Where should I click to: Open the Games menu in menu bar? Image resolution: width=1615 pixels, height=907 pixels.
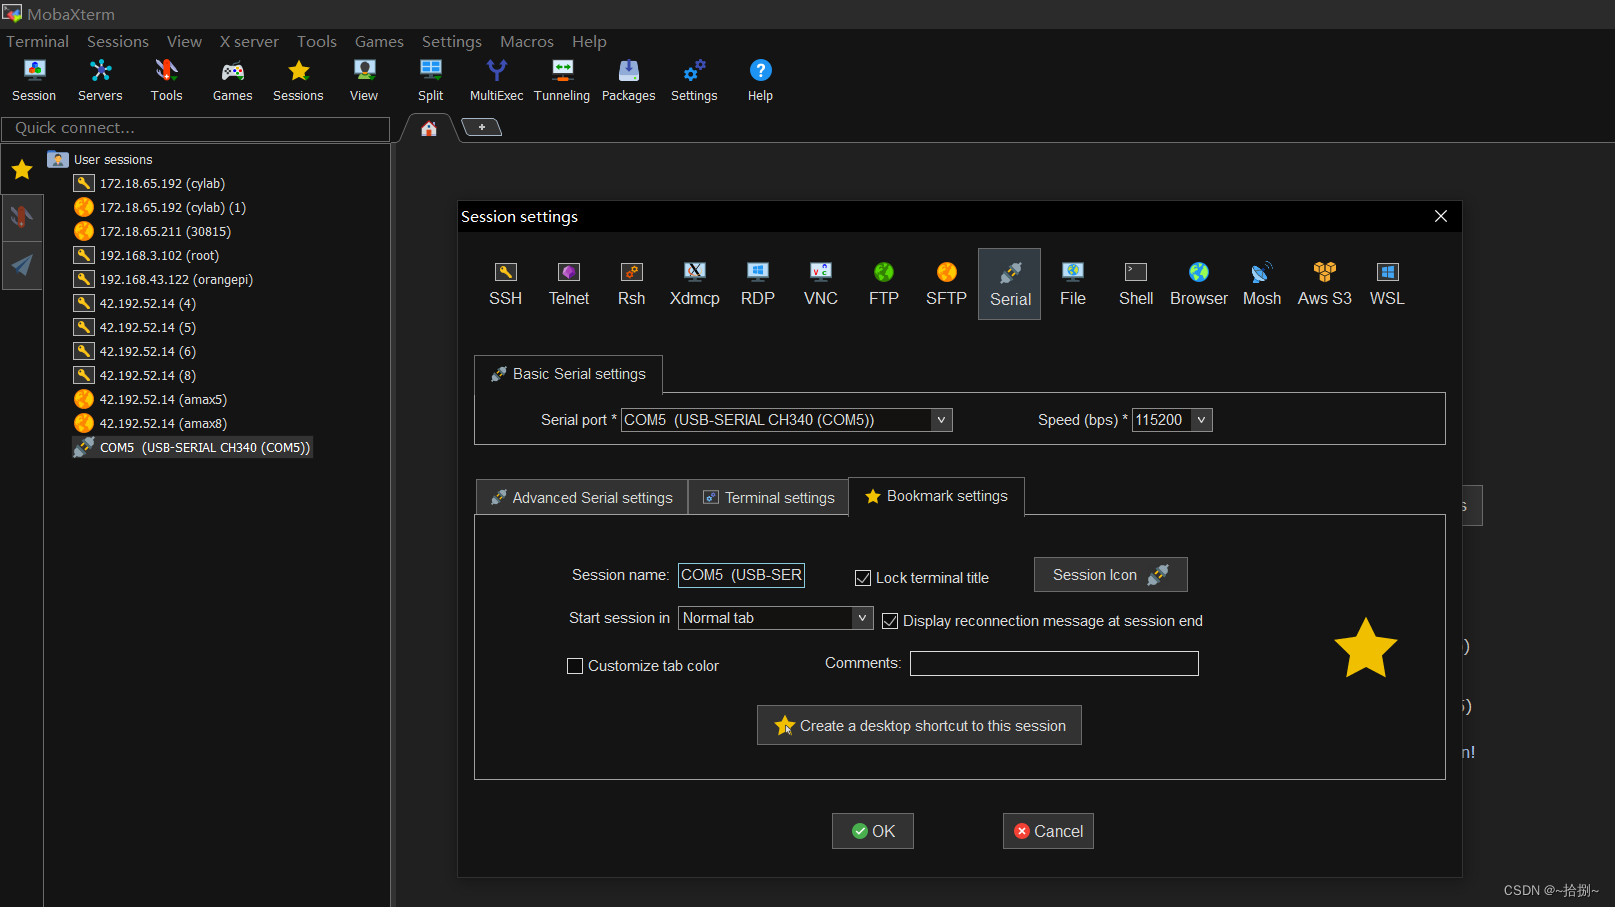pos(379,41)
